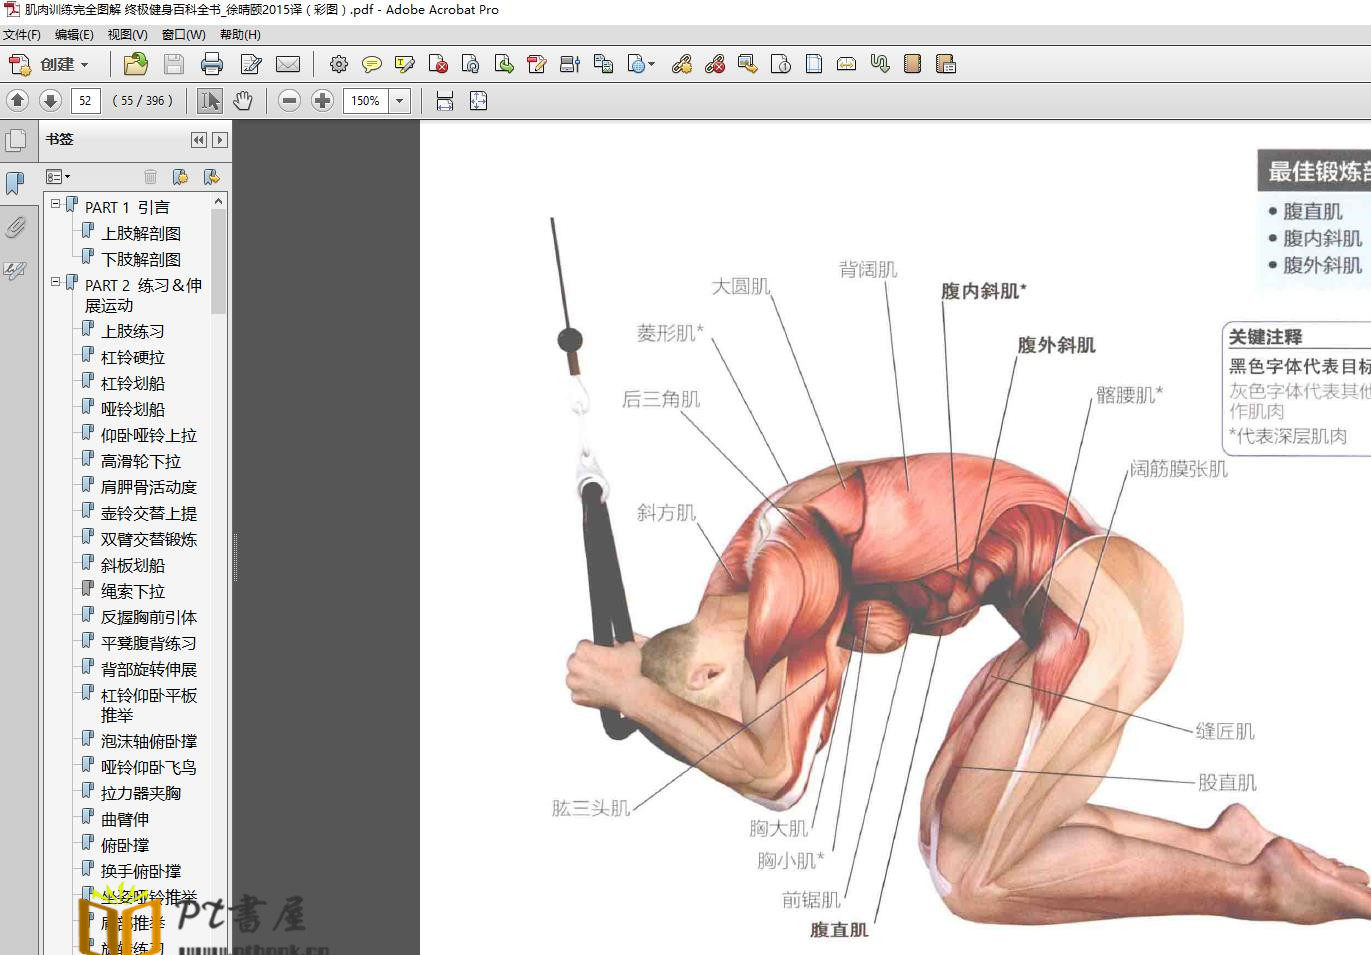Screen dimensions: 1371x955
Task: Click the 腹直肌 label below the figure
Action: 839,930
